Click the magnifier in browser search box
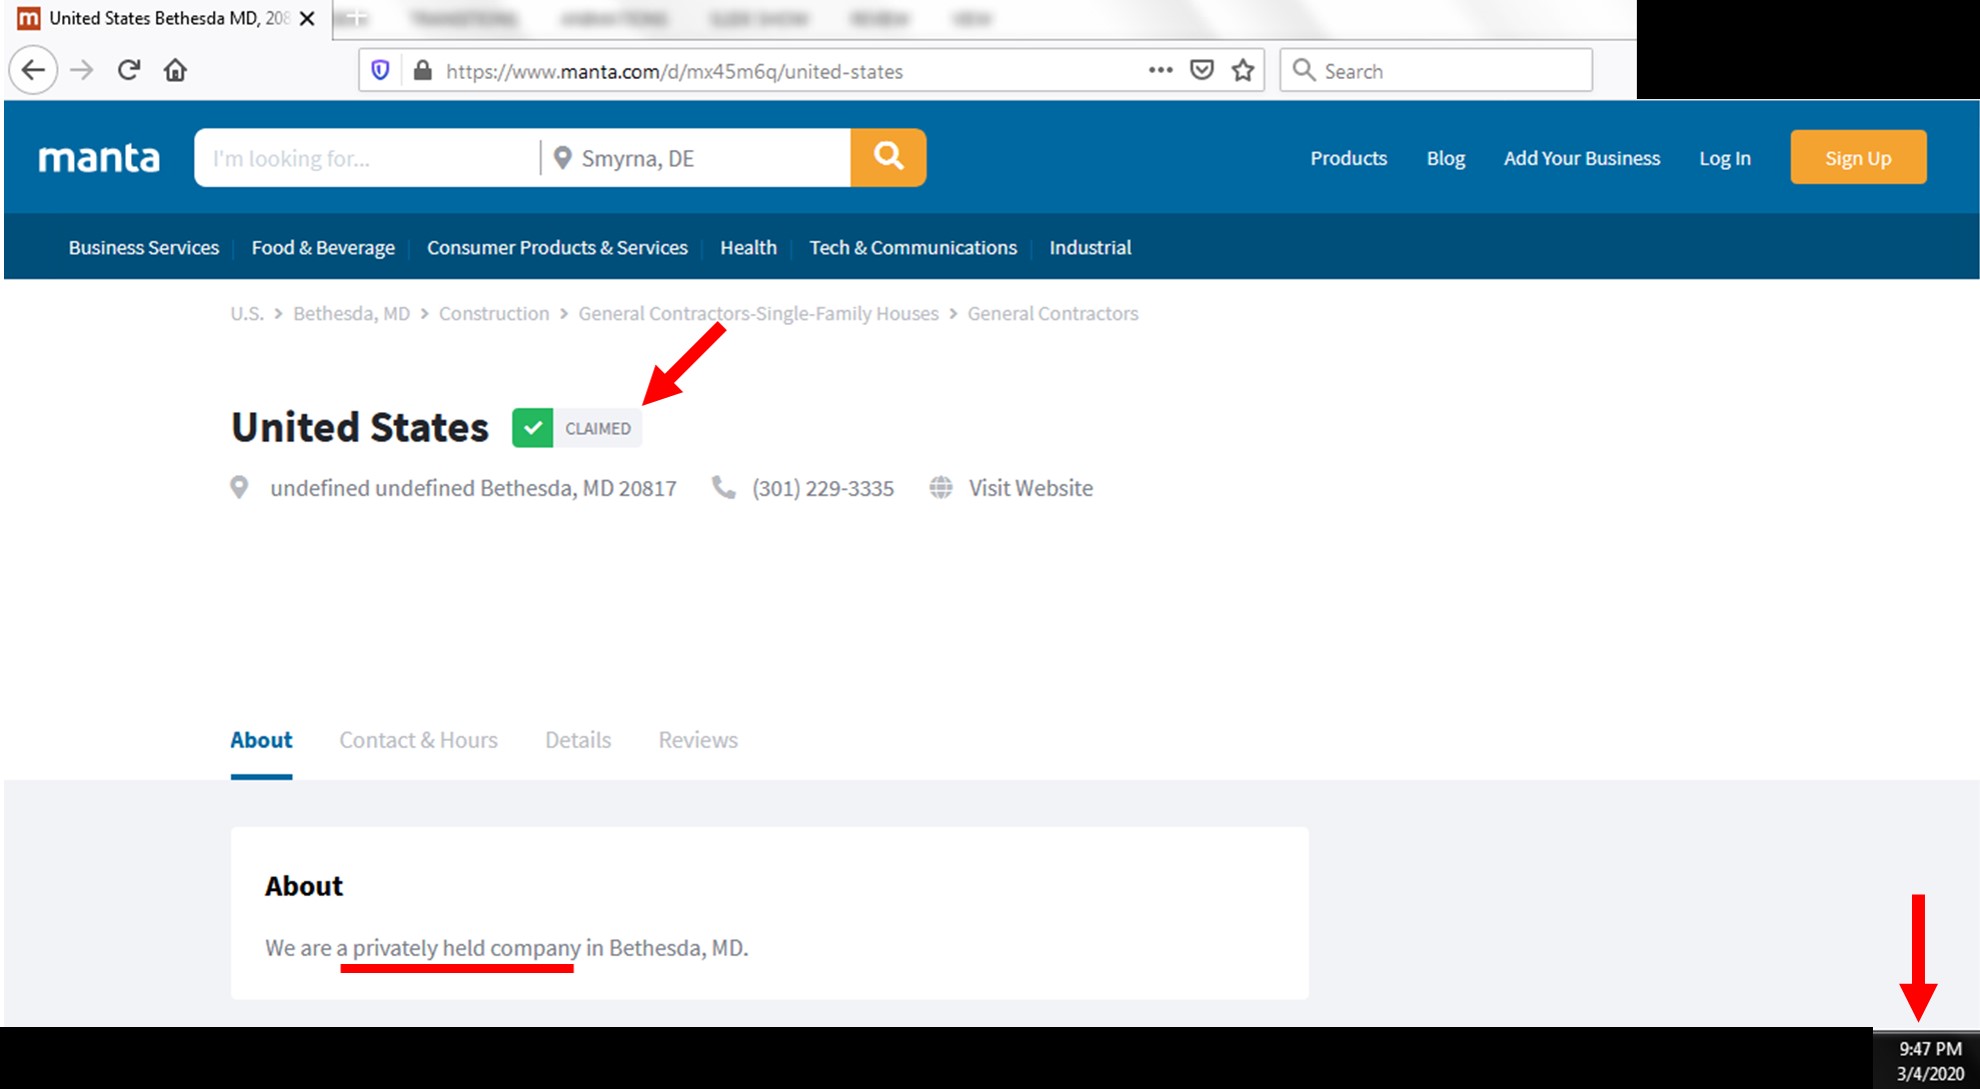1980x1089 pixels. coord(1304,70)
